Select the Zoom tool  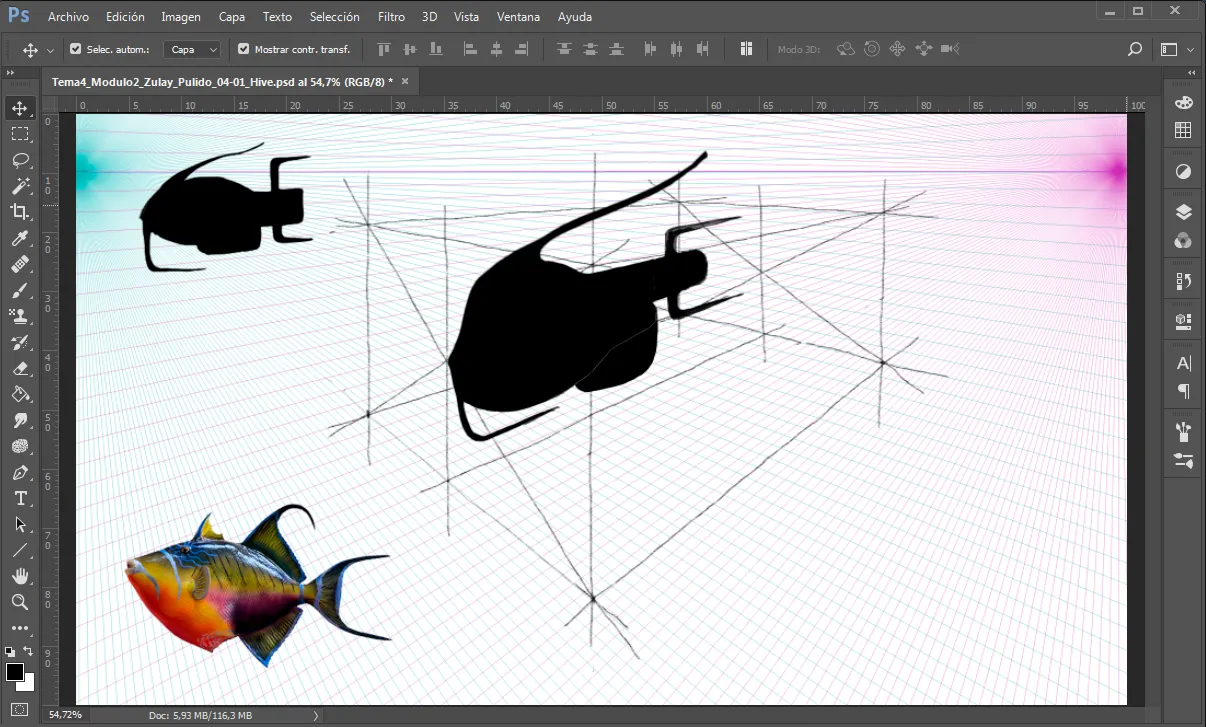coord(20,602)
